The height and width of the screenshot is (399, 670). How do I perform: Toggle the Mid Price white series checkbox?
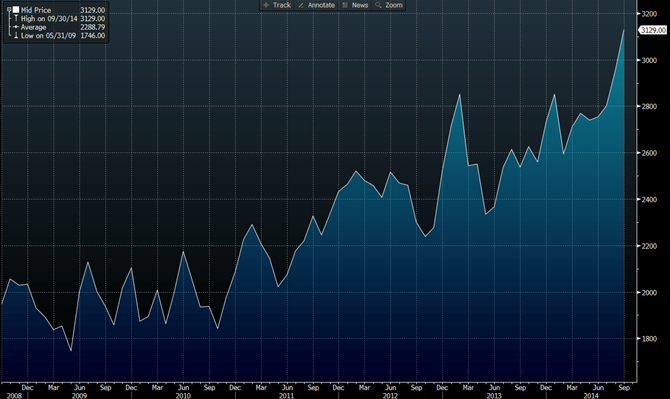[16, 10]
